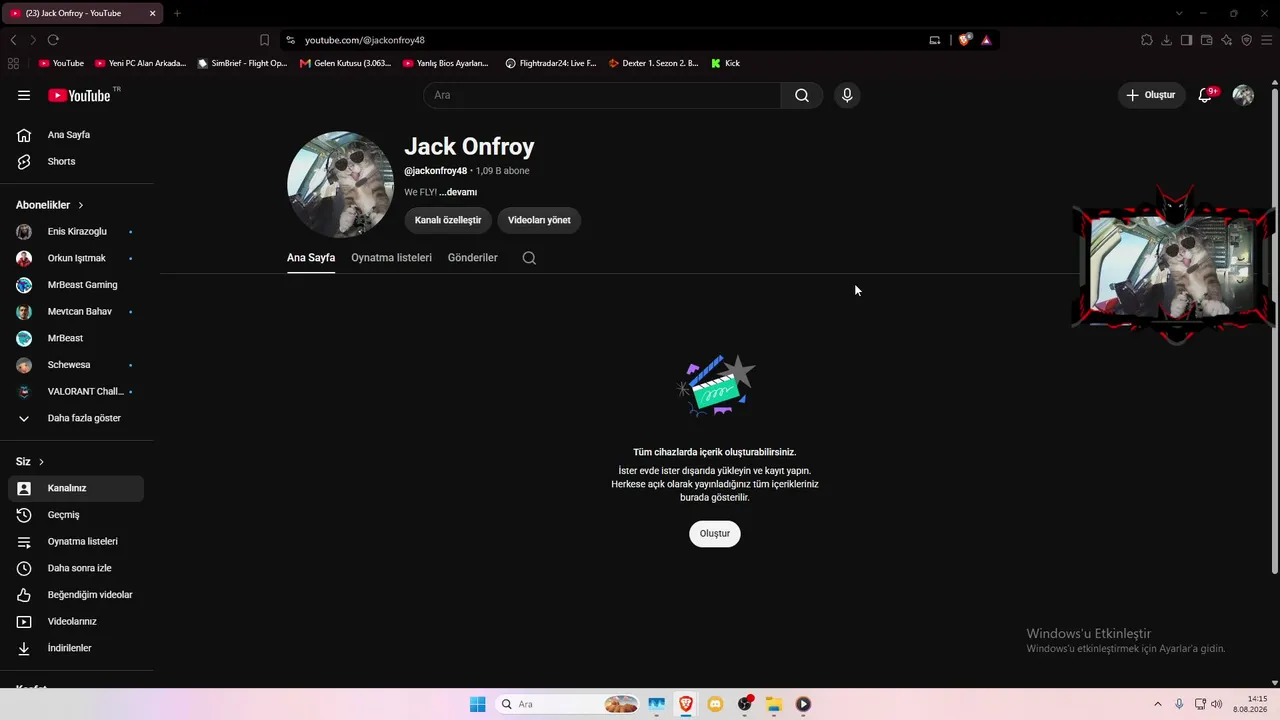Open Geçmiş watch history
1280x720 pixels.
76,515
